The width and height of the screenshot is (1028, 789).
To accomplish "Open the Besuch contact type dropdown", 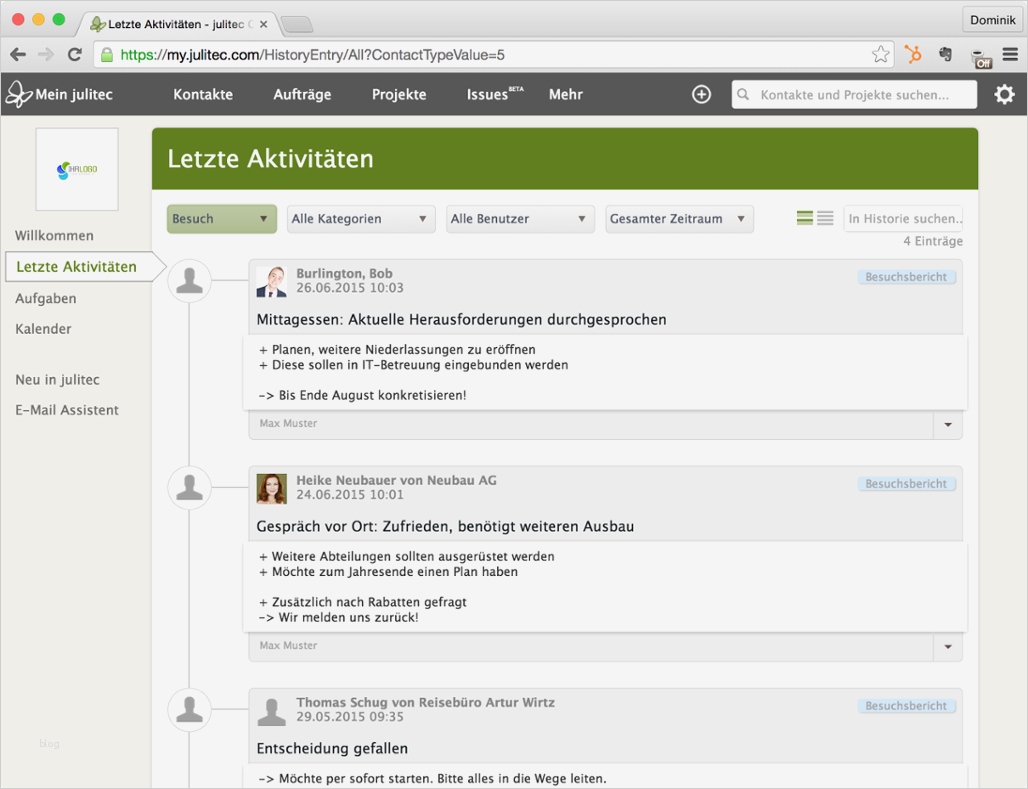I will tap(222, 219).
